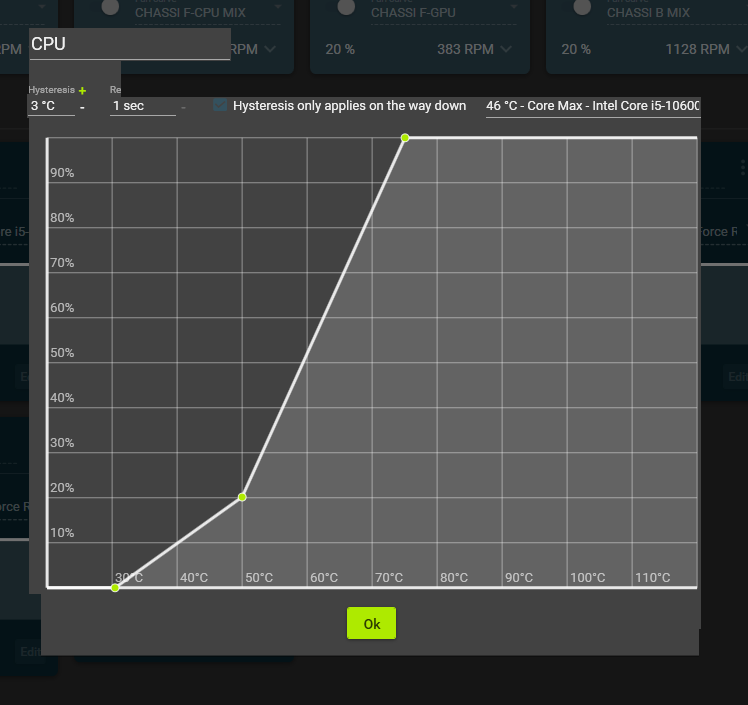Click the 383 RPM reading

[465, 49]
